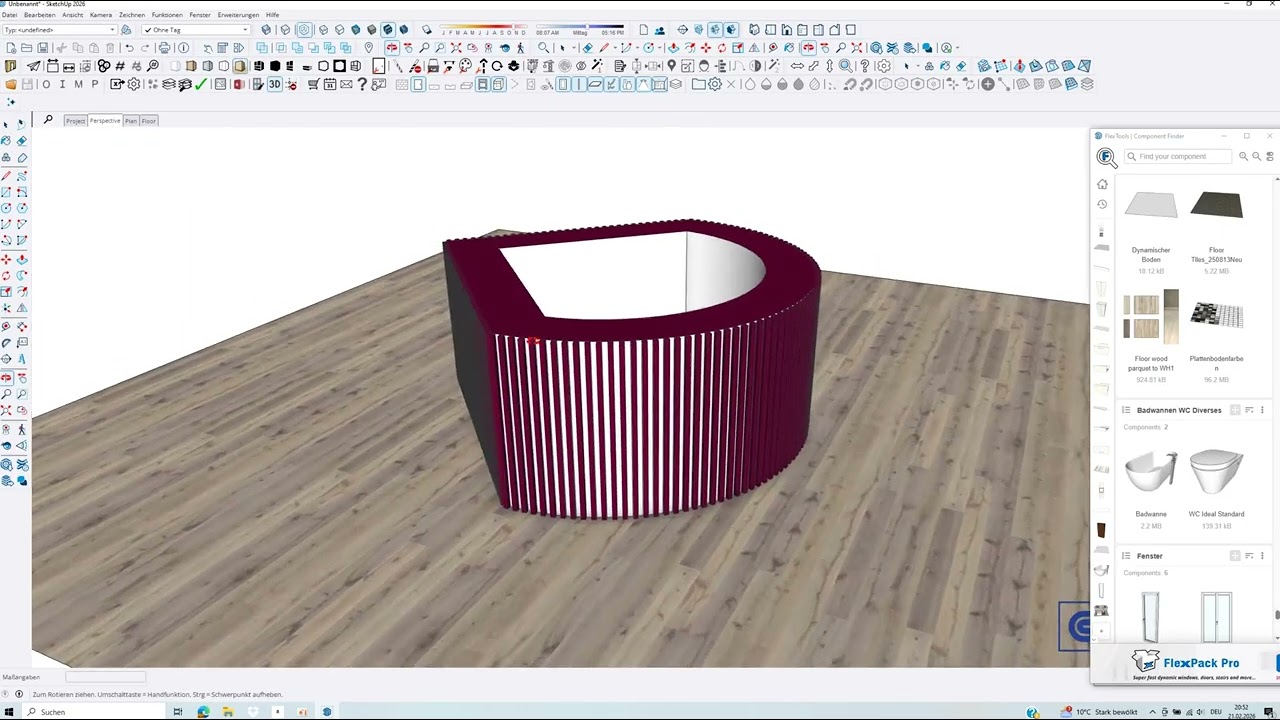The height and width of the screenshot is (720, 1280).
Task: Click the Maßangaben measurement field
Action: point(105,677)
